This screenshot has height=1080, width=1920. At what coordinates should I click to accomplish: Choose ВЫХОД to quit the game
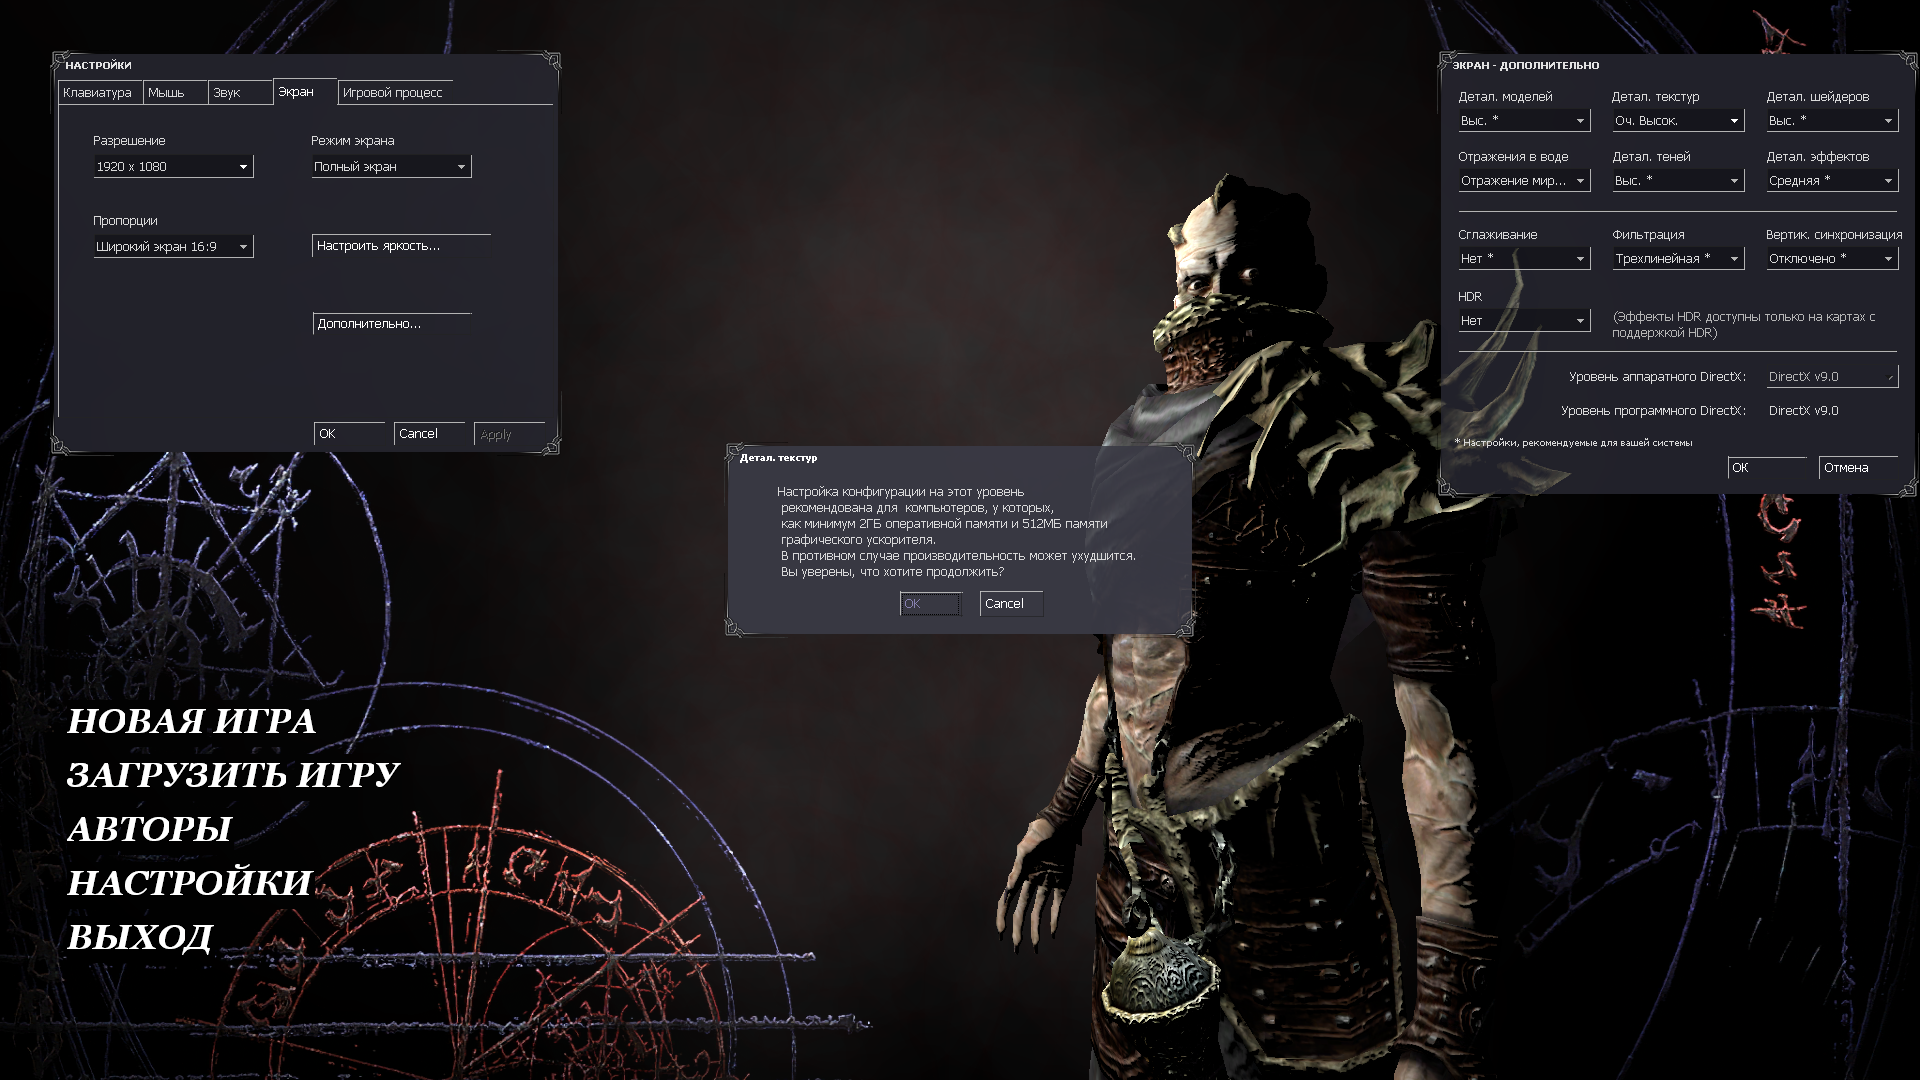point(140,937)
